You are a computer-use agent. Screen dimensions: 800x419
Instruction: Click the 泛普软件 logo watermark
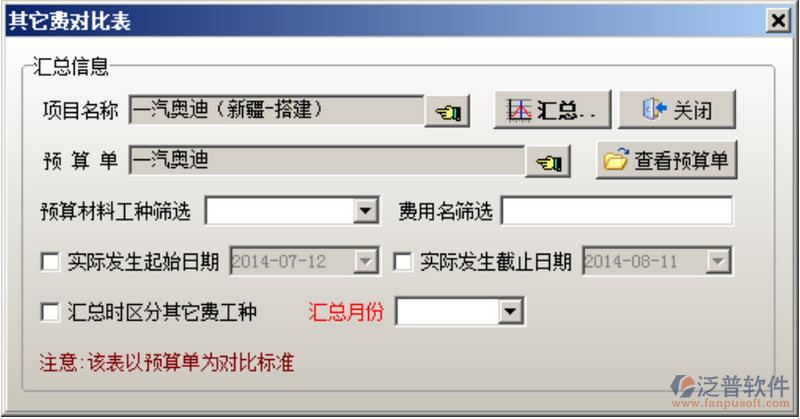pyautogui.click(x=730, y=387)
